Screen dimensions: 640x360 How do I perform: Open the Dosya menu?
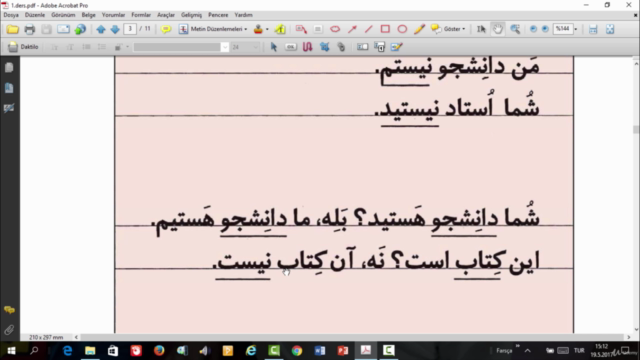coord(11,15)
